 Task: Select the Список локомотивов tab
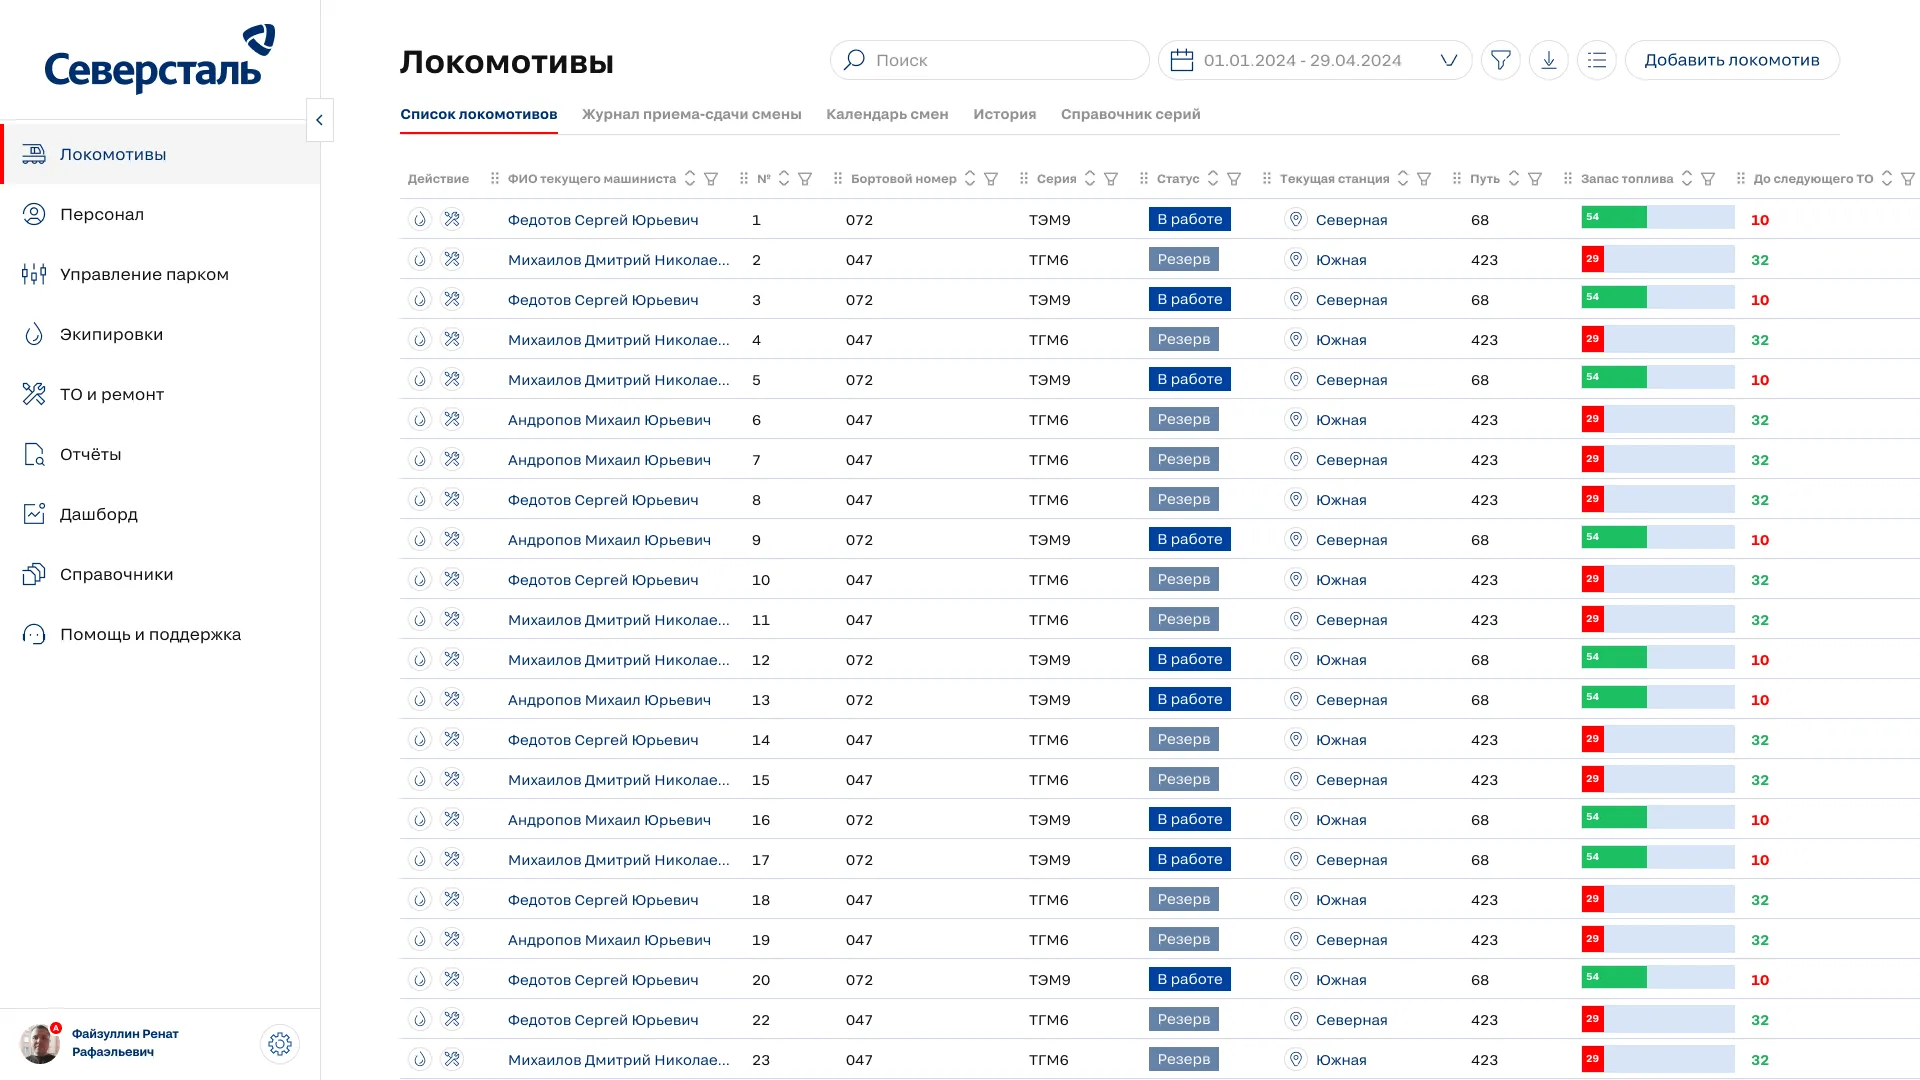click(479, 114)
